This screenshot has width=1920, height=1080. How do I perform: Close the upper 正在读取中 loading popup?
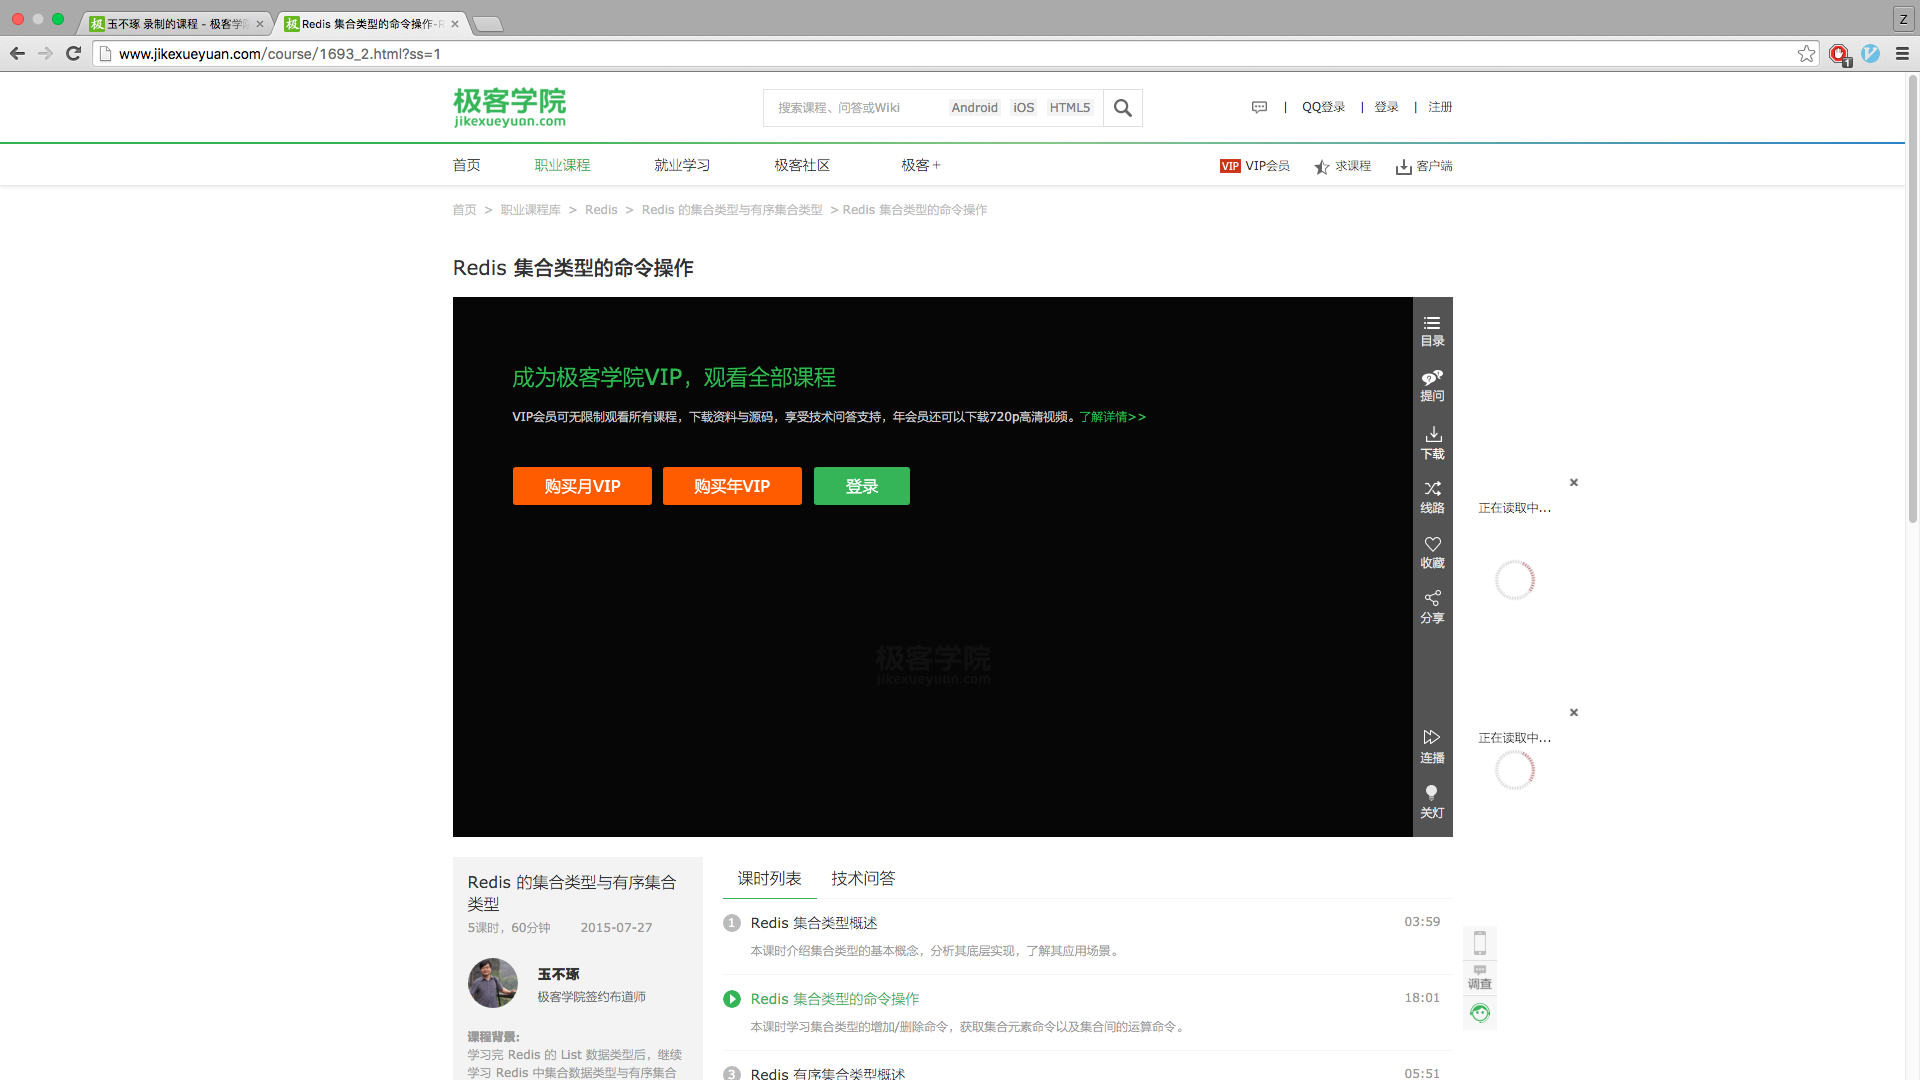(1573, 482)
